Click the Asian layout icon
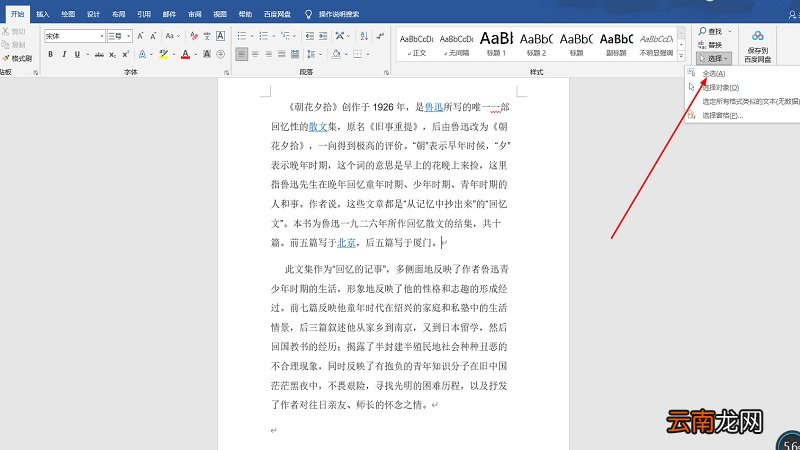 tap(339, 36)
